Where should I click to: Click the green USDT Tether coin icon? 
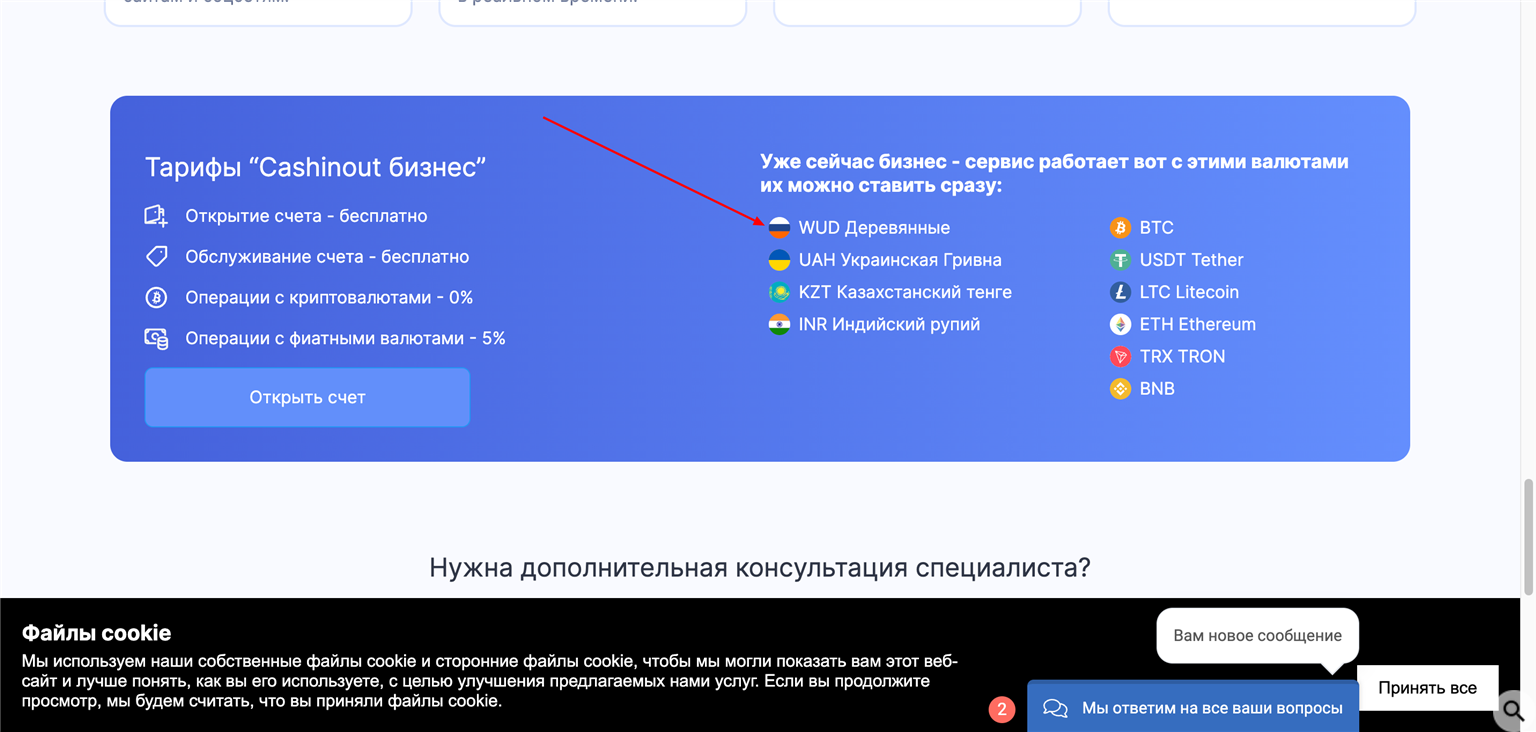[x=1120, y=260]
